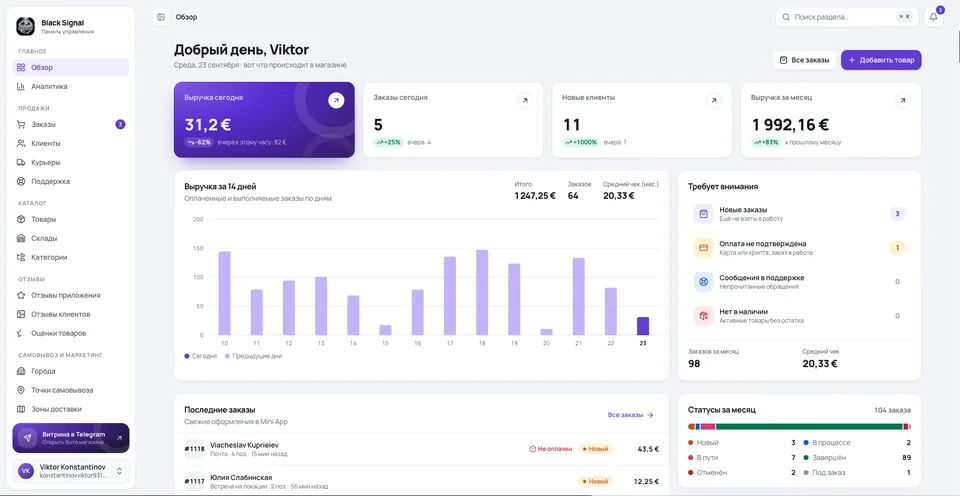Click the Добавить товар button
Screen dimensions: 960x496
click(x=881, y=60)
